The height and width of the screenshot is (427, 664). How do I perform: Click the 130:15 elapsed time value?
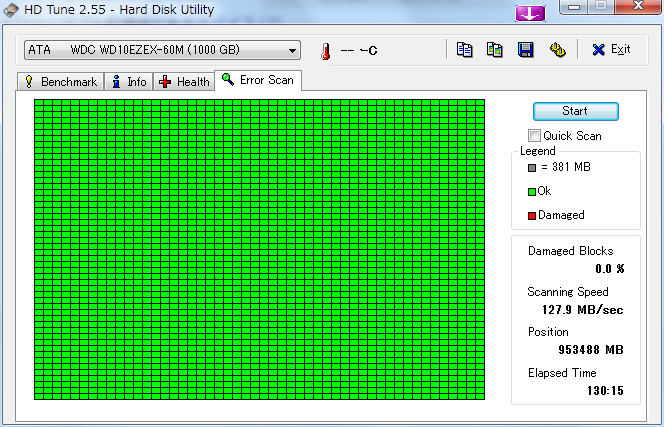coord(605,390)
